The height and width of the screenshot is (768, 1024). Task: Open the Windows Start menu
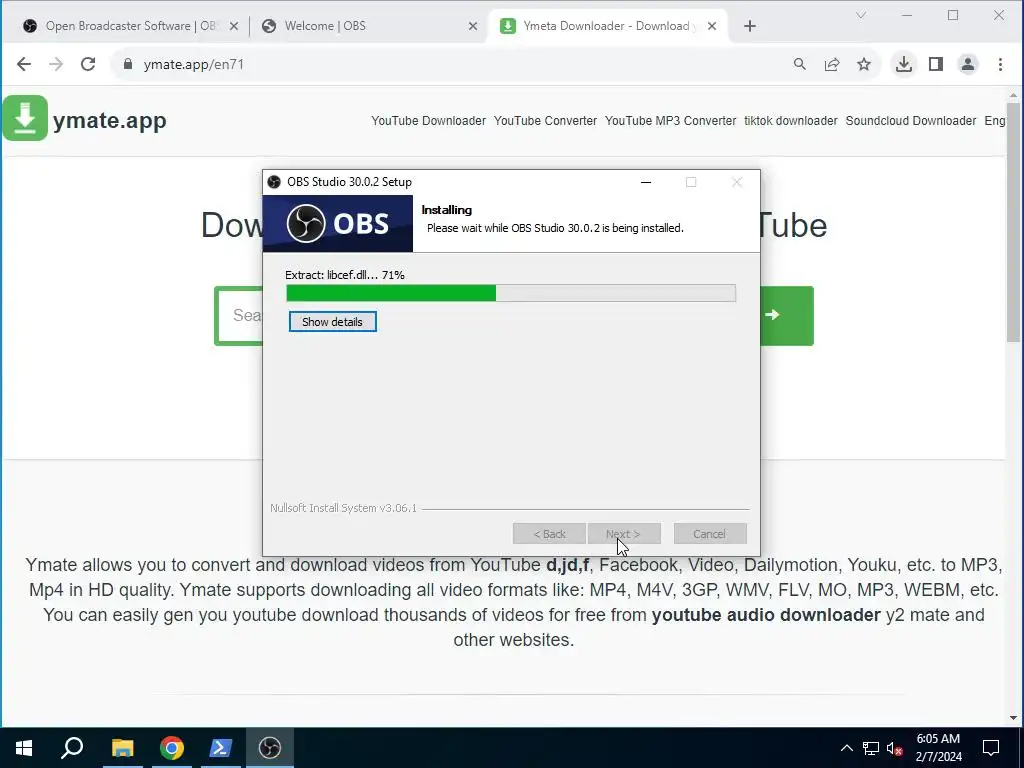pos(24,748)
